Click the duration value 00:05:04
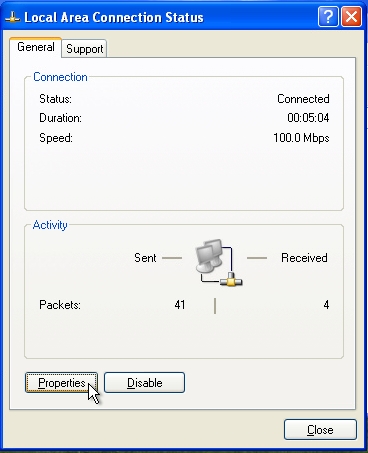368x453 pixels. click(x=308, y=118)
